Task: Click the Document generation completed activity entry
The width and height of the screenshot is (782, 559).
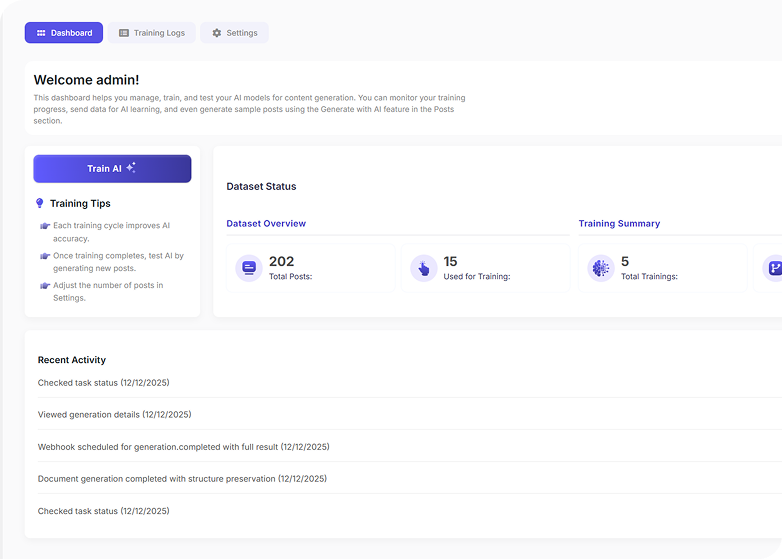Action: click(182, 479)
